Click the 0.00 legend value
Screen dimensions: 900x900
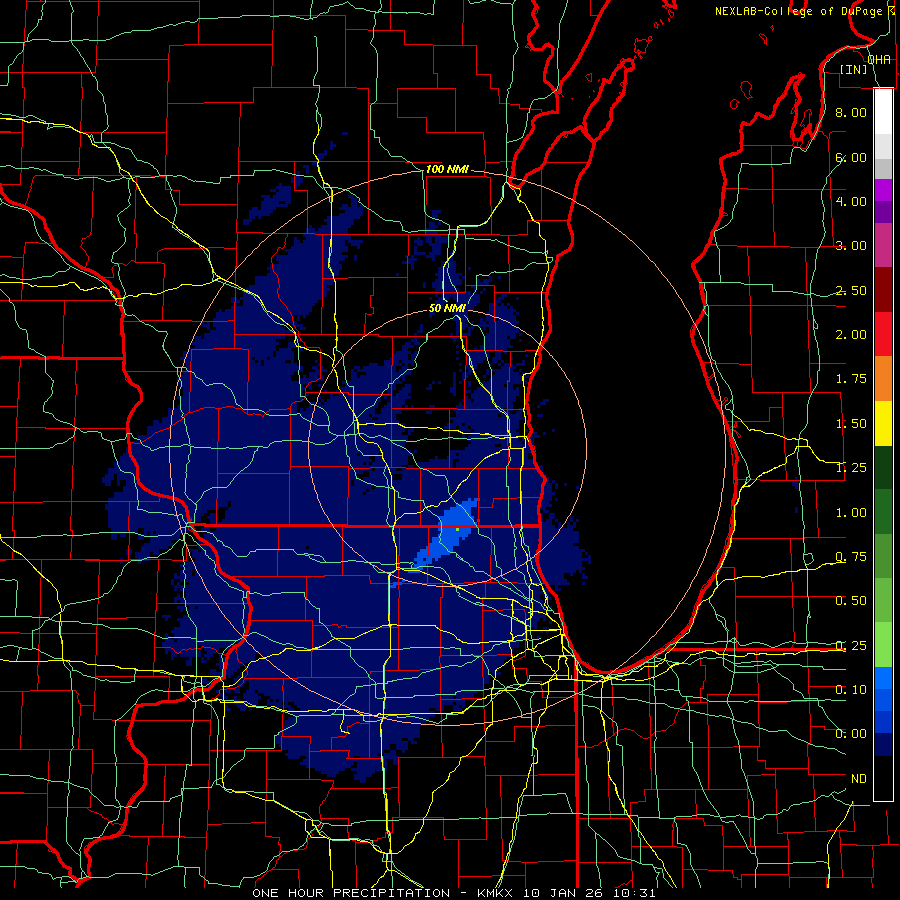[x=851, y=734]
